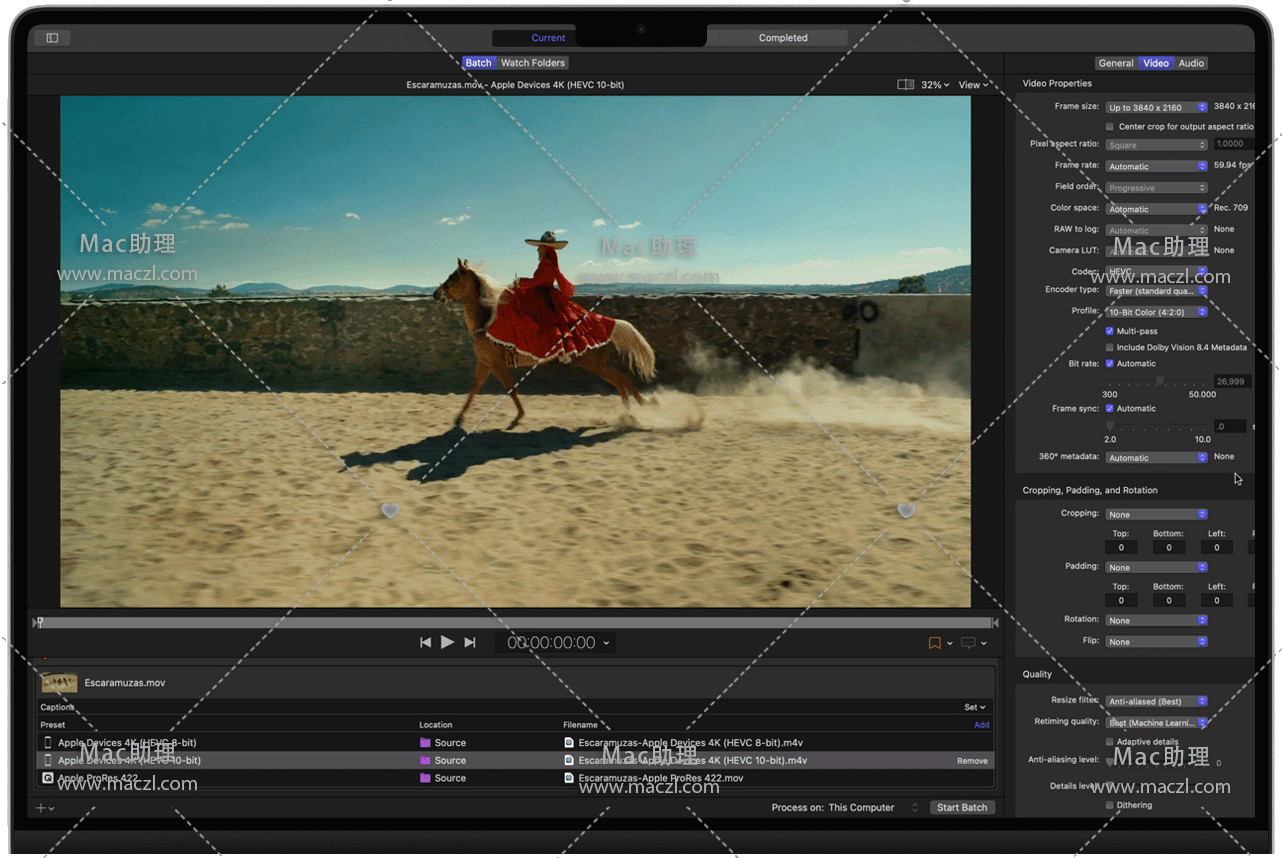Switch to the Completed tab
This screenshot has width=1282, height=858.
782,38
